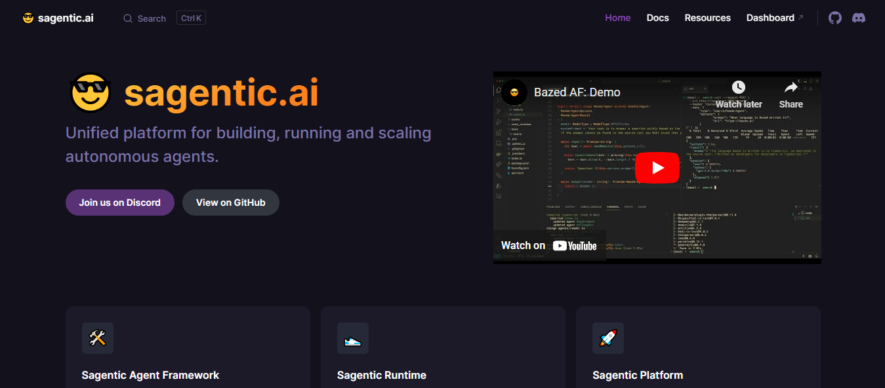The height and width of the screenshot is (388, 885).
Task: Open the Dashboard external link
Action: tap(774, 18)
